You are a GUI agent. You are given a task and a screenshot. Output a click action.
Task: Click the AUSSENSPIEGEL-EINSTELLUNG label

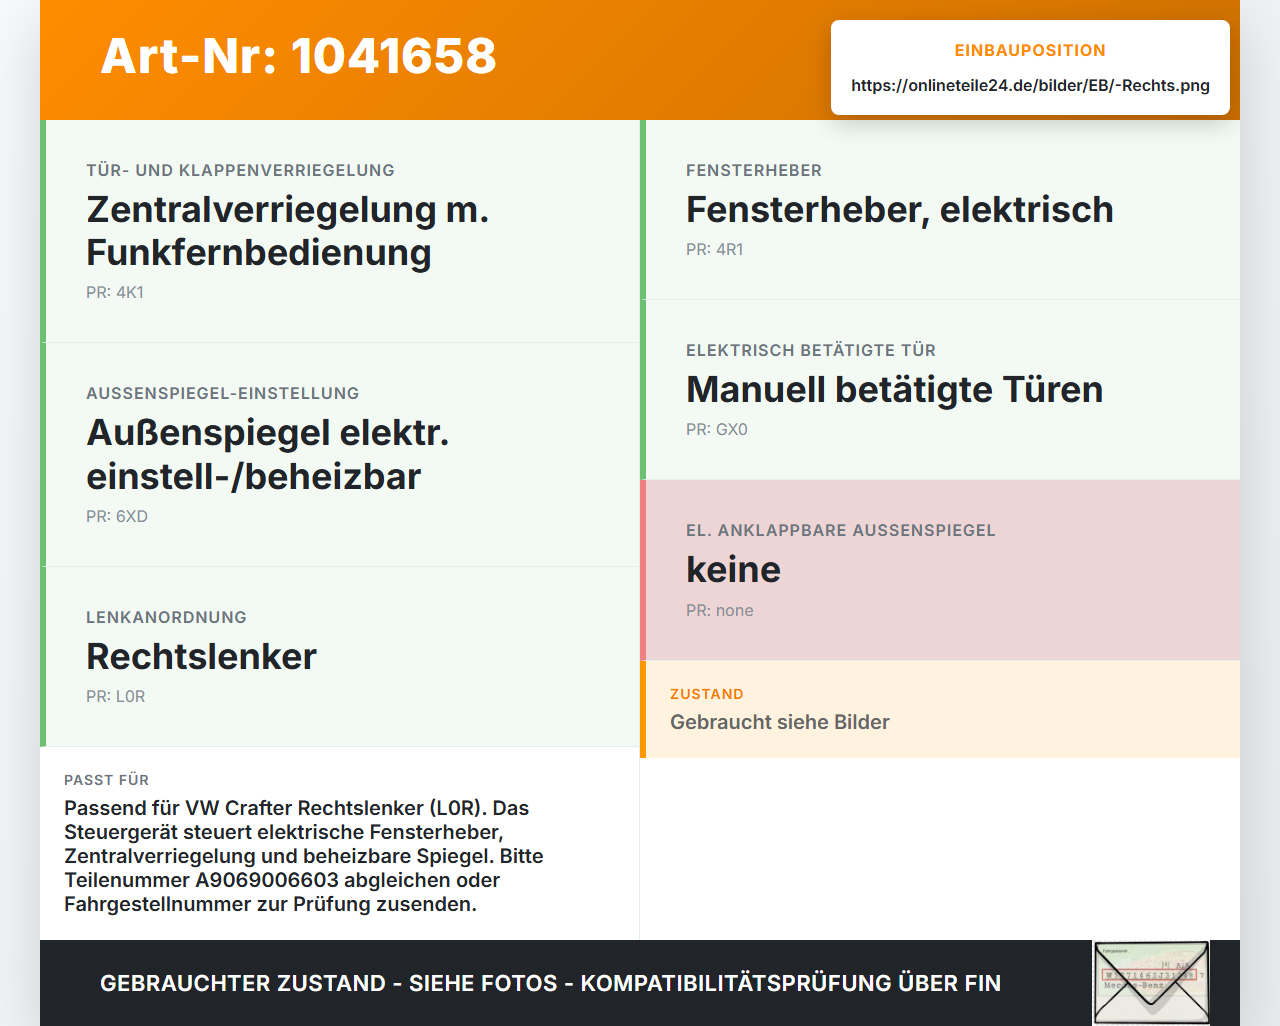pyautogui.click(x=223, y=393)
